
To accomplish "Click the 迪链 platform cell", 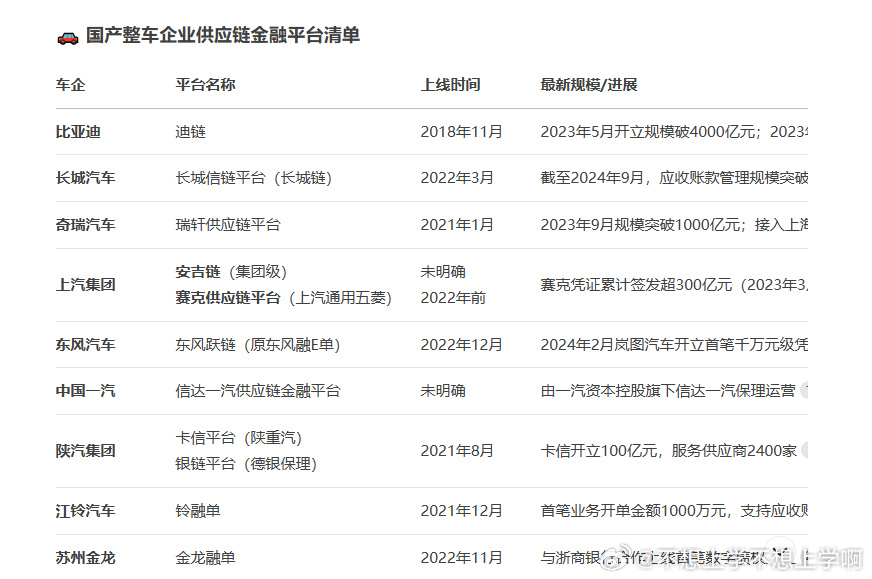I will click(x=190, y=132).
